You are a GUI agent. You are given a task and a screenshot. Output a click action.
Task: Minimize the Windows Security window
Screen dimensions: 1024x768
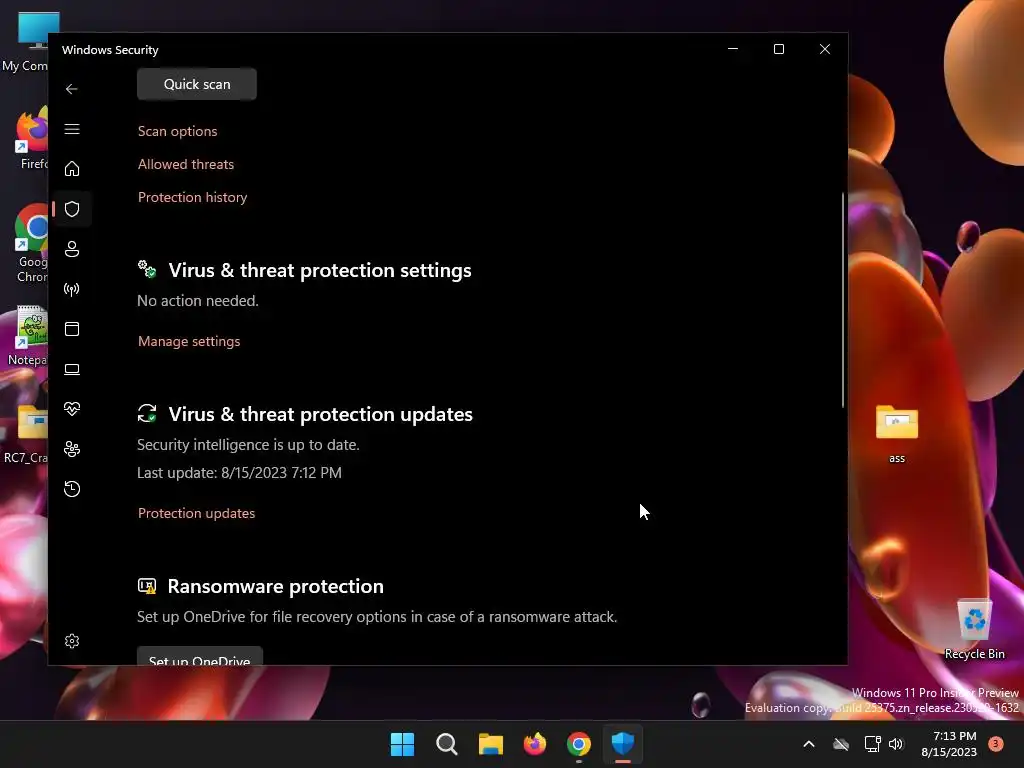[733, 49]
